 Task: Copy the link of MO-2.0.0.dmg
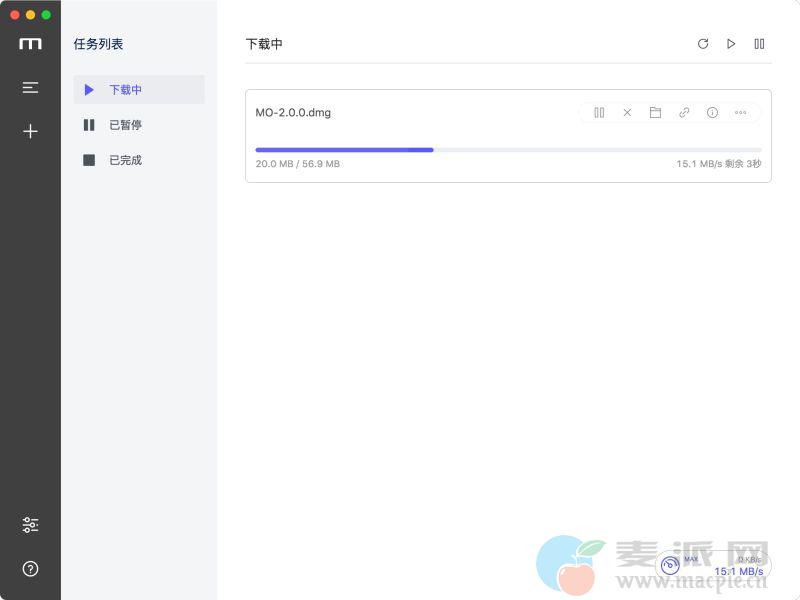point(684,113)
